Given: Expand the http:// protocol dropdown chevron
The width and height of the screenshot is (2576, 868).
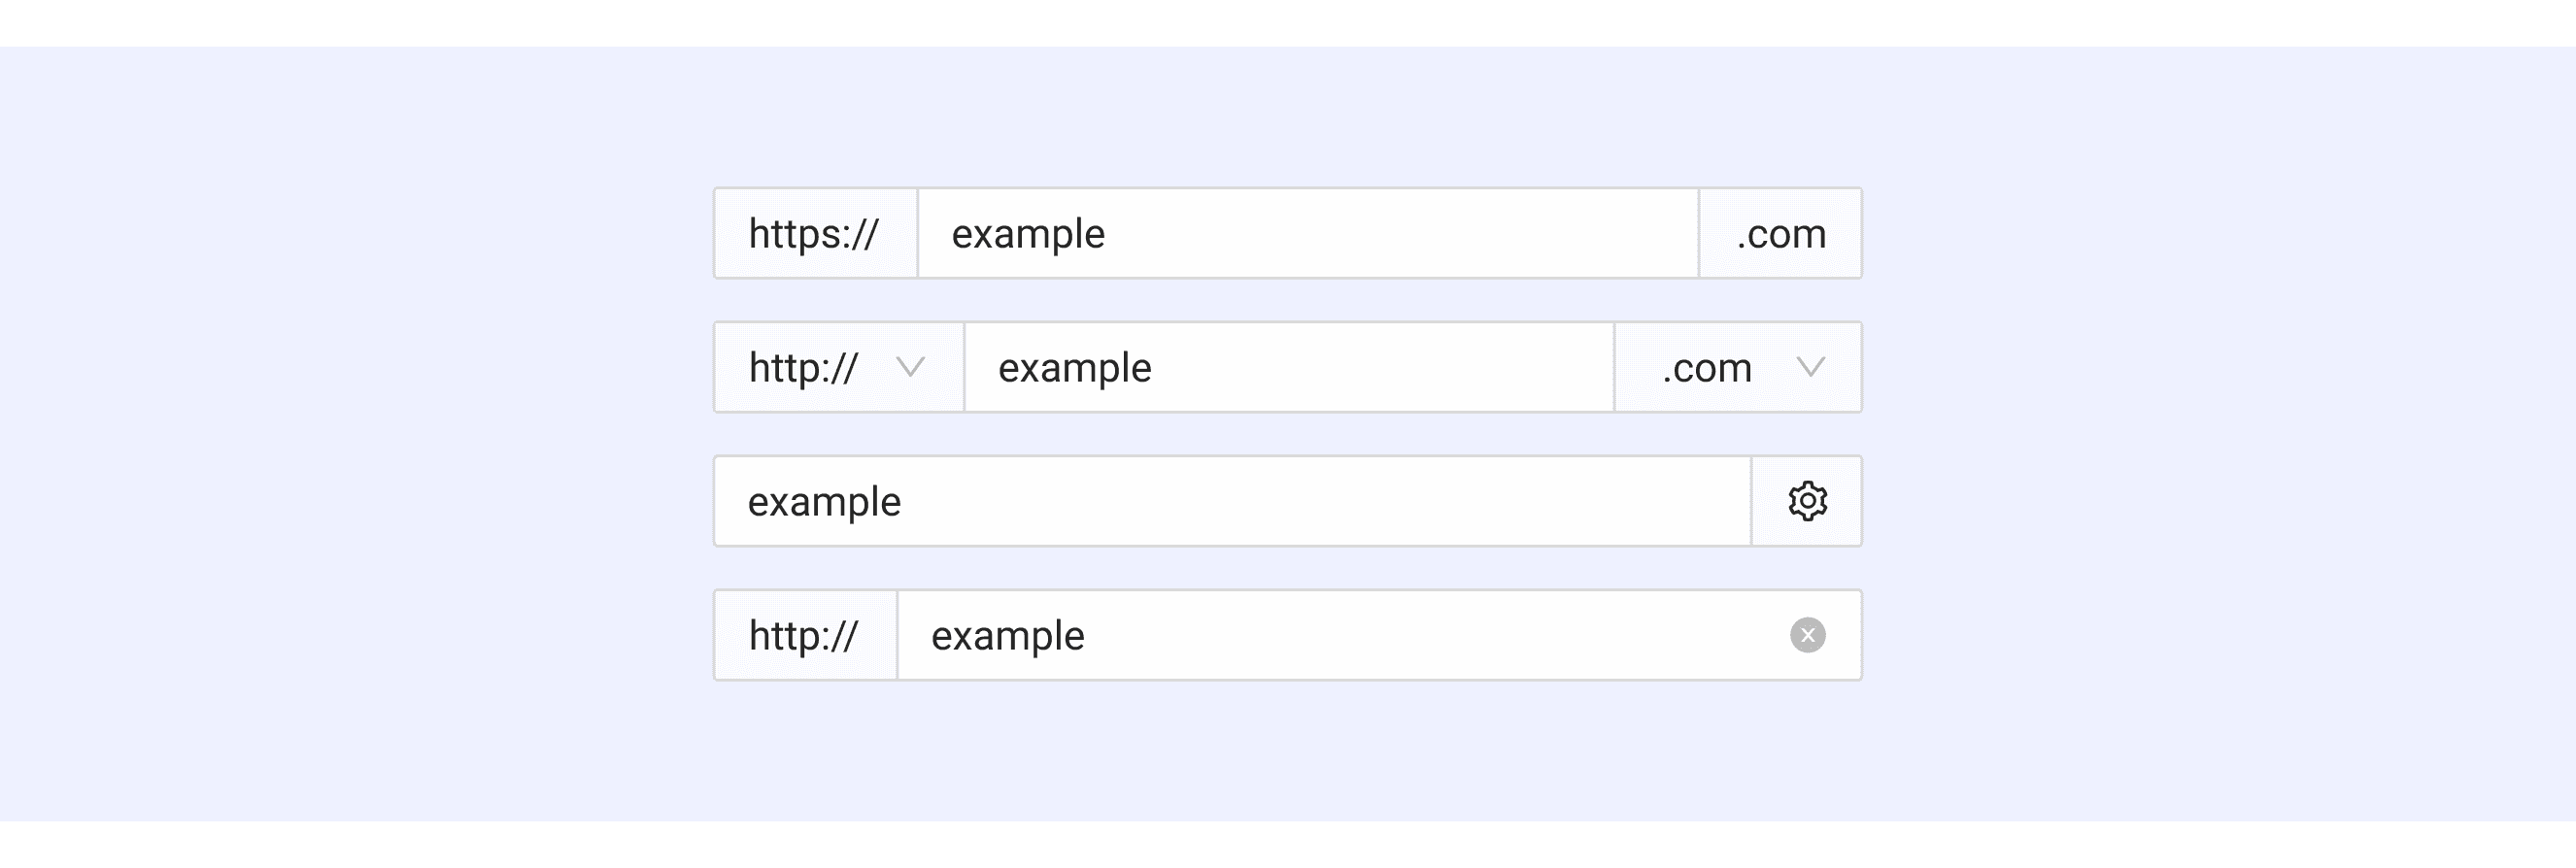Looking at the screenshot, I should click(910, 367).
